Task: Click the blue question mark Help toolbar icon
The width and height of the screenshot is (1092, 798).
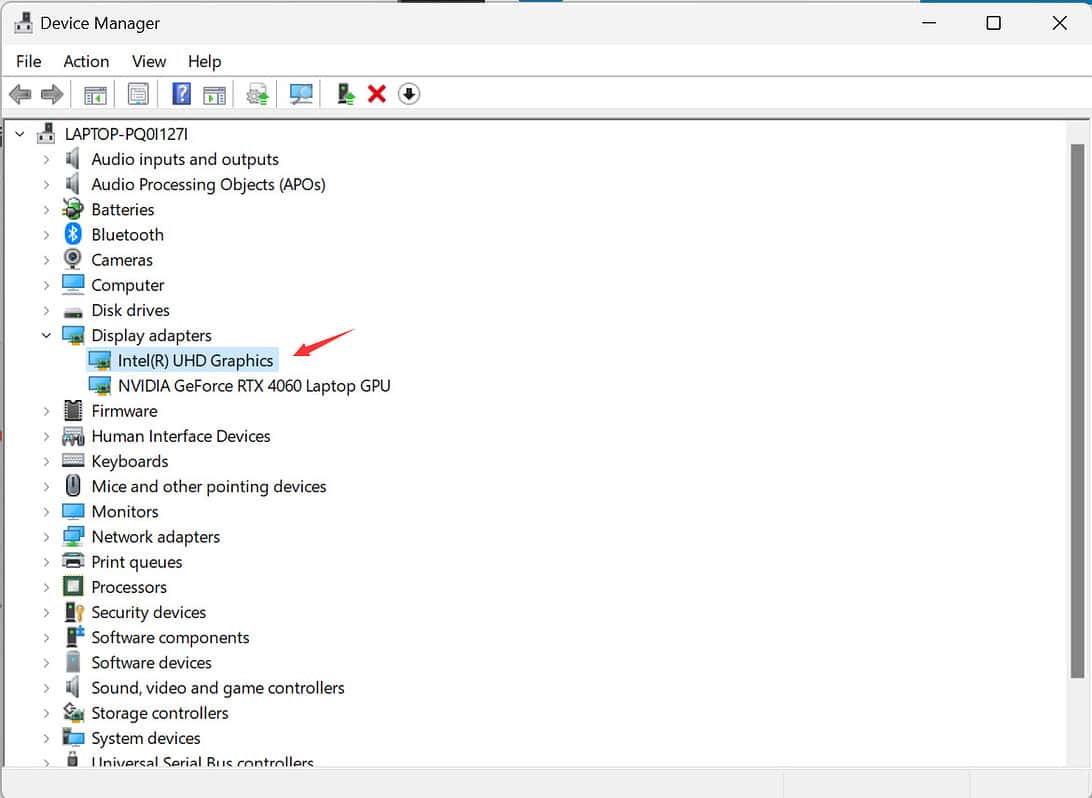Action: pos(181,93)
